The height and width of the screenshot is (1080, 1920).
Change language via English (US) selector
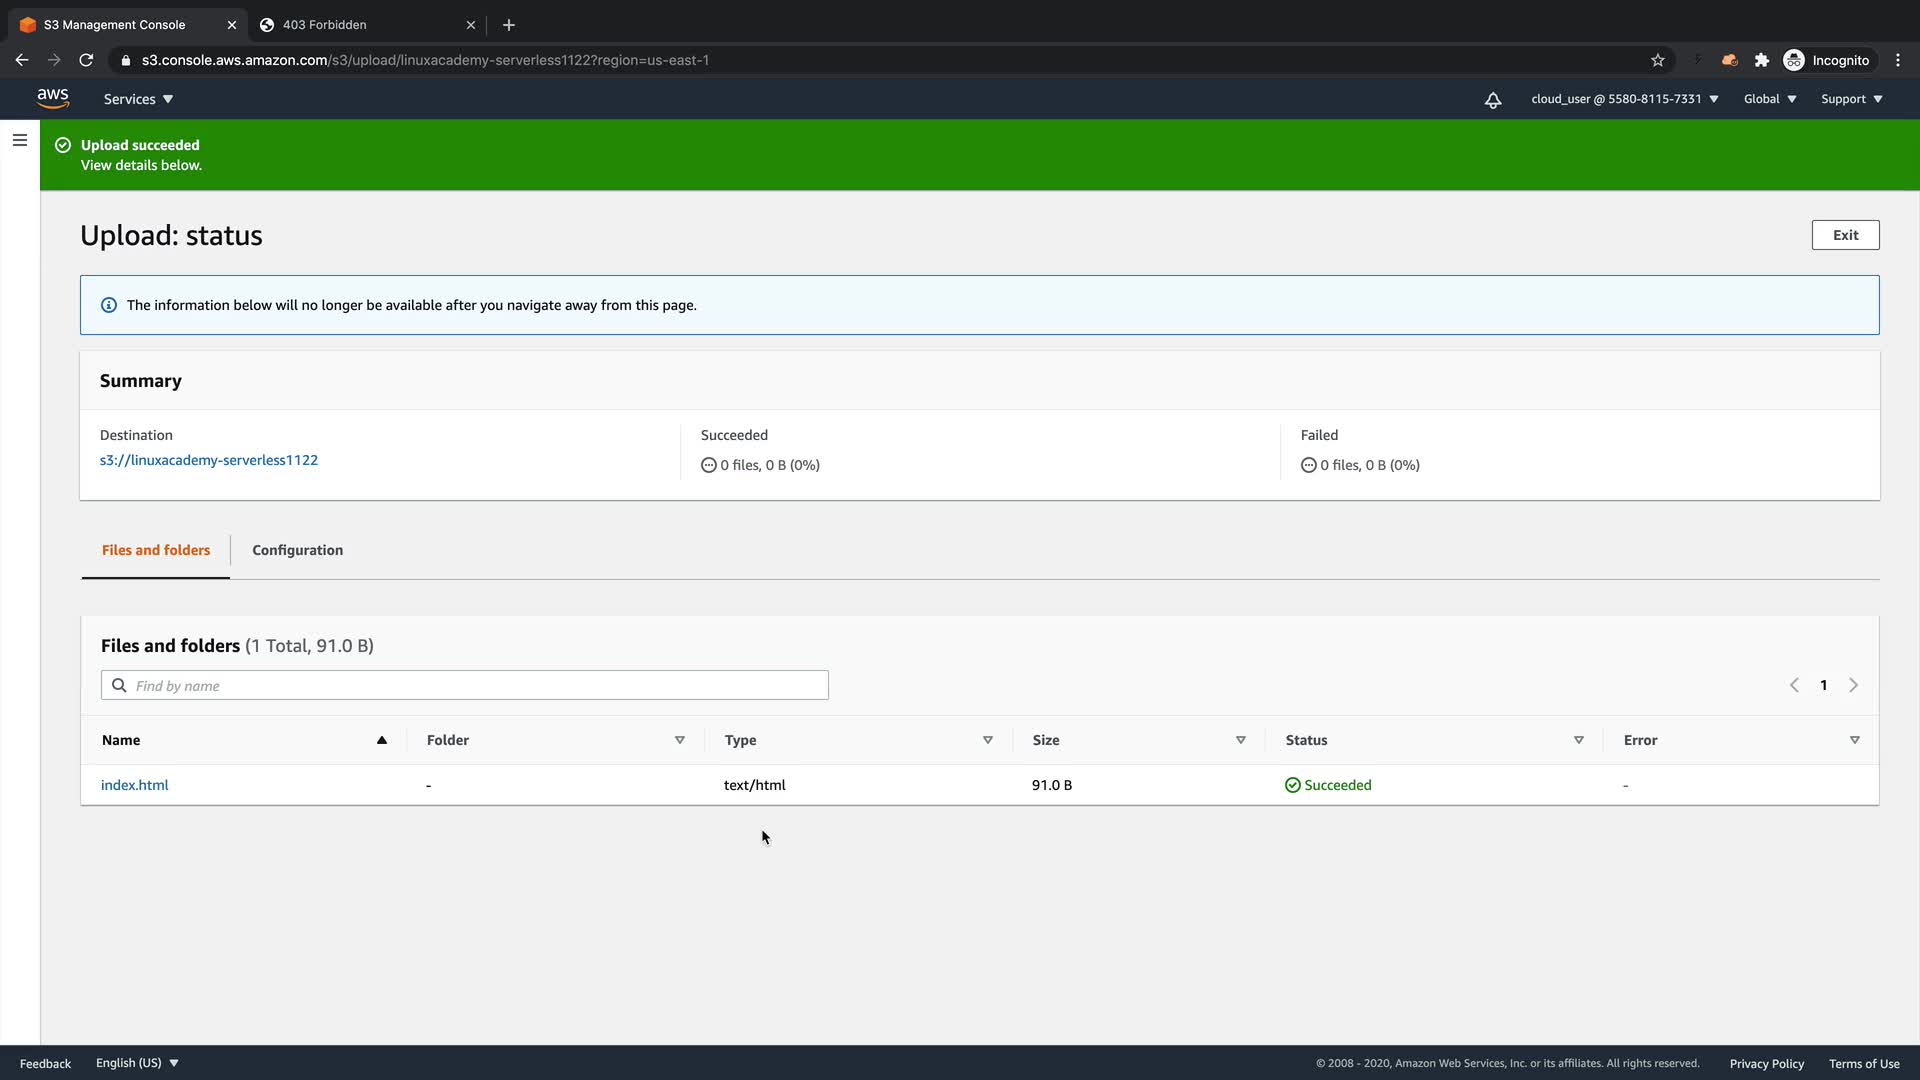[137, 1063]
